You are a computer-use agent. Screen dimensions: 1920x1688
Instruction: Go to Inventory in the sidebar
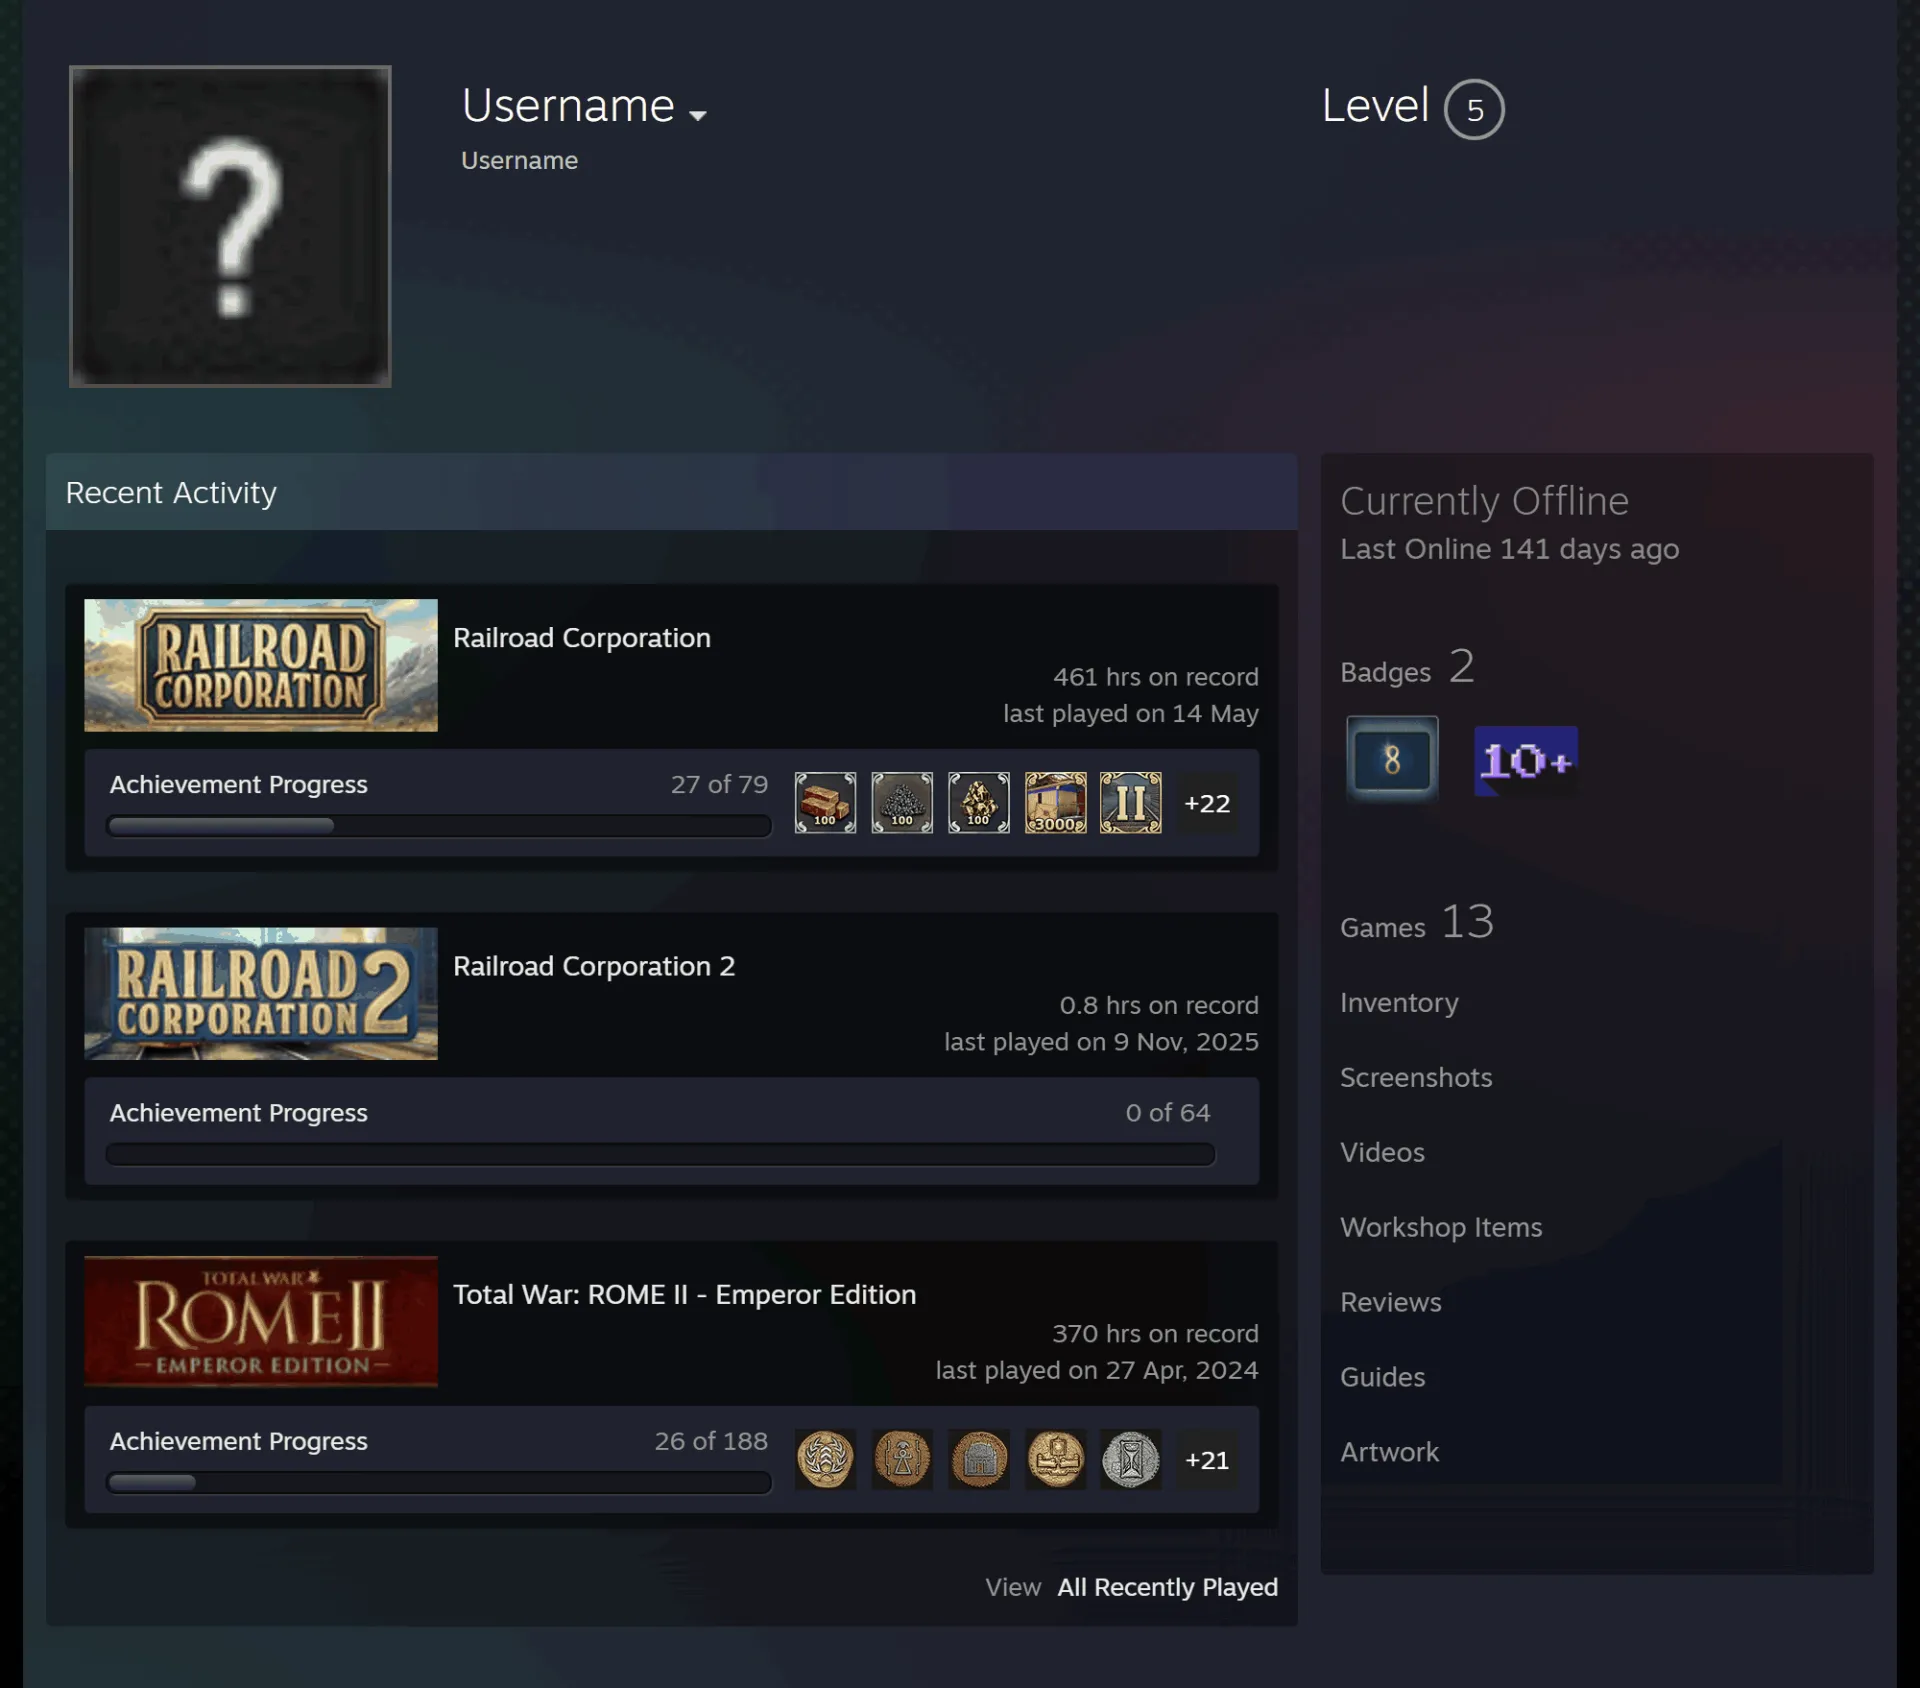(x=1399, y=1002)
